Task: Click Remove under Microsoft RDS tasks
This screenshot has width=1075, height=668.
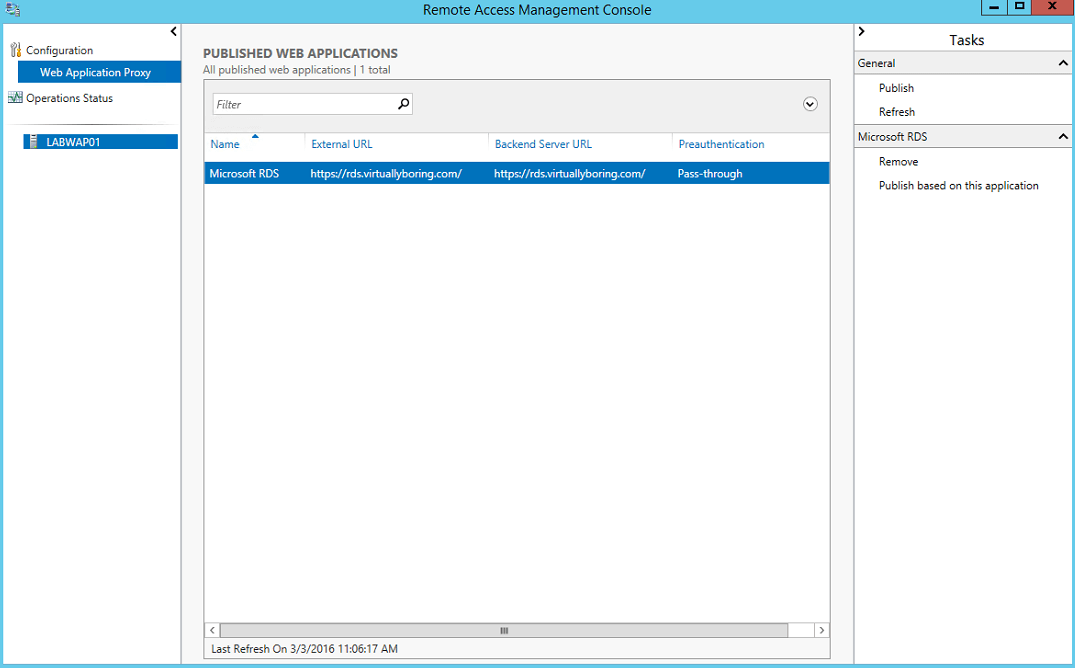Action: pos(898,162)
